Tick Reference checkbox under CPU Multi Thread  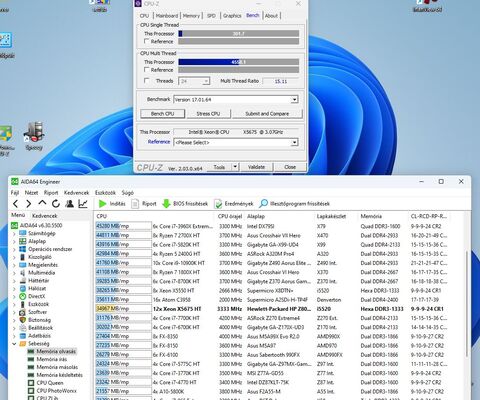coord(146,70)
